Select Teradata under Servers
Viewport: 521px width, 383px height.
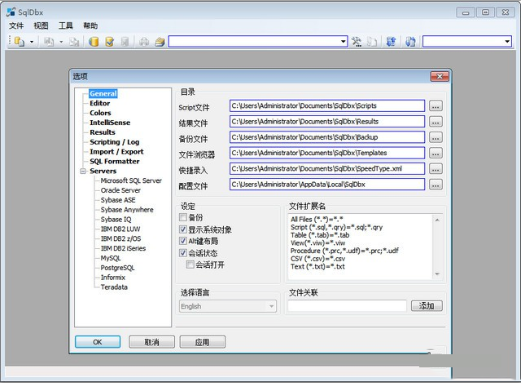pos(114,287)
